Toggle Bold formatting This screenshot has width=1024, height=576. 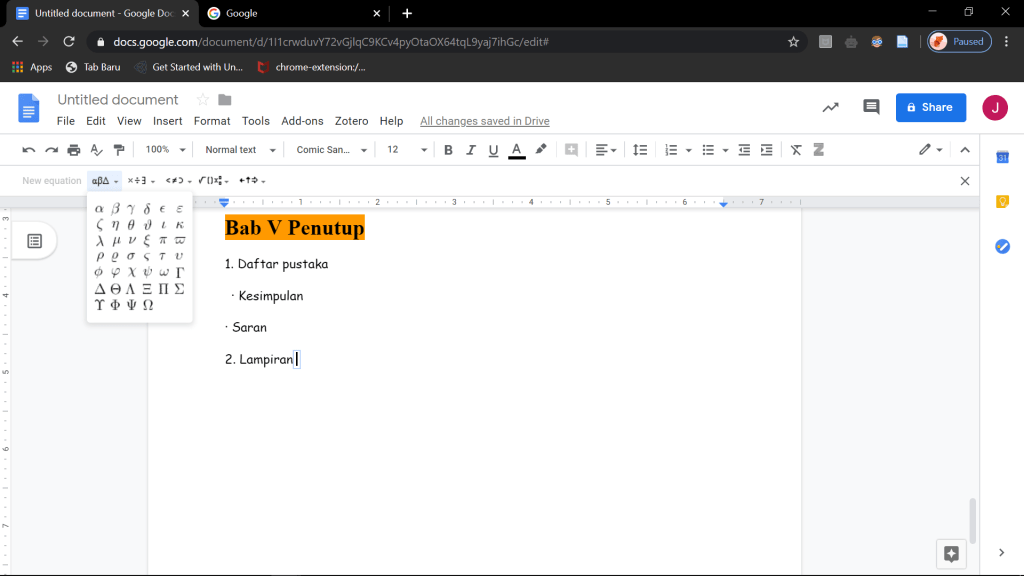click(x=448, y=150)
